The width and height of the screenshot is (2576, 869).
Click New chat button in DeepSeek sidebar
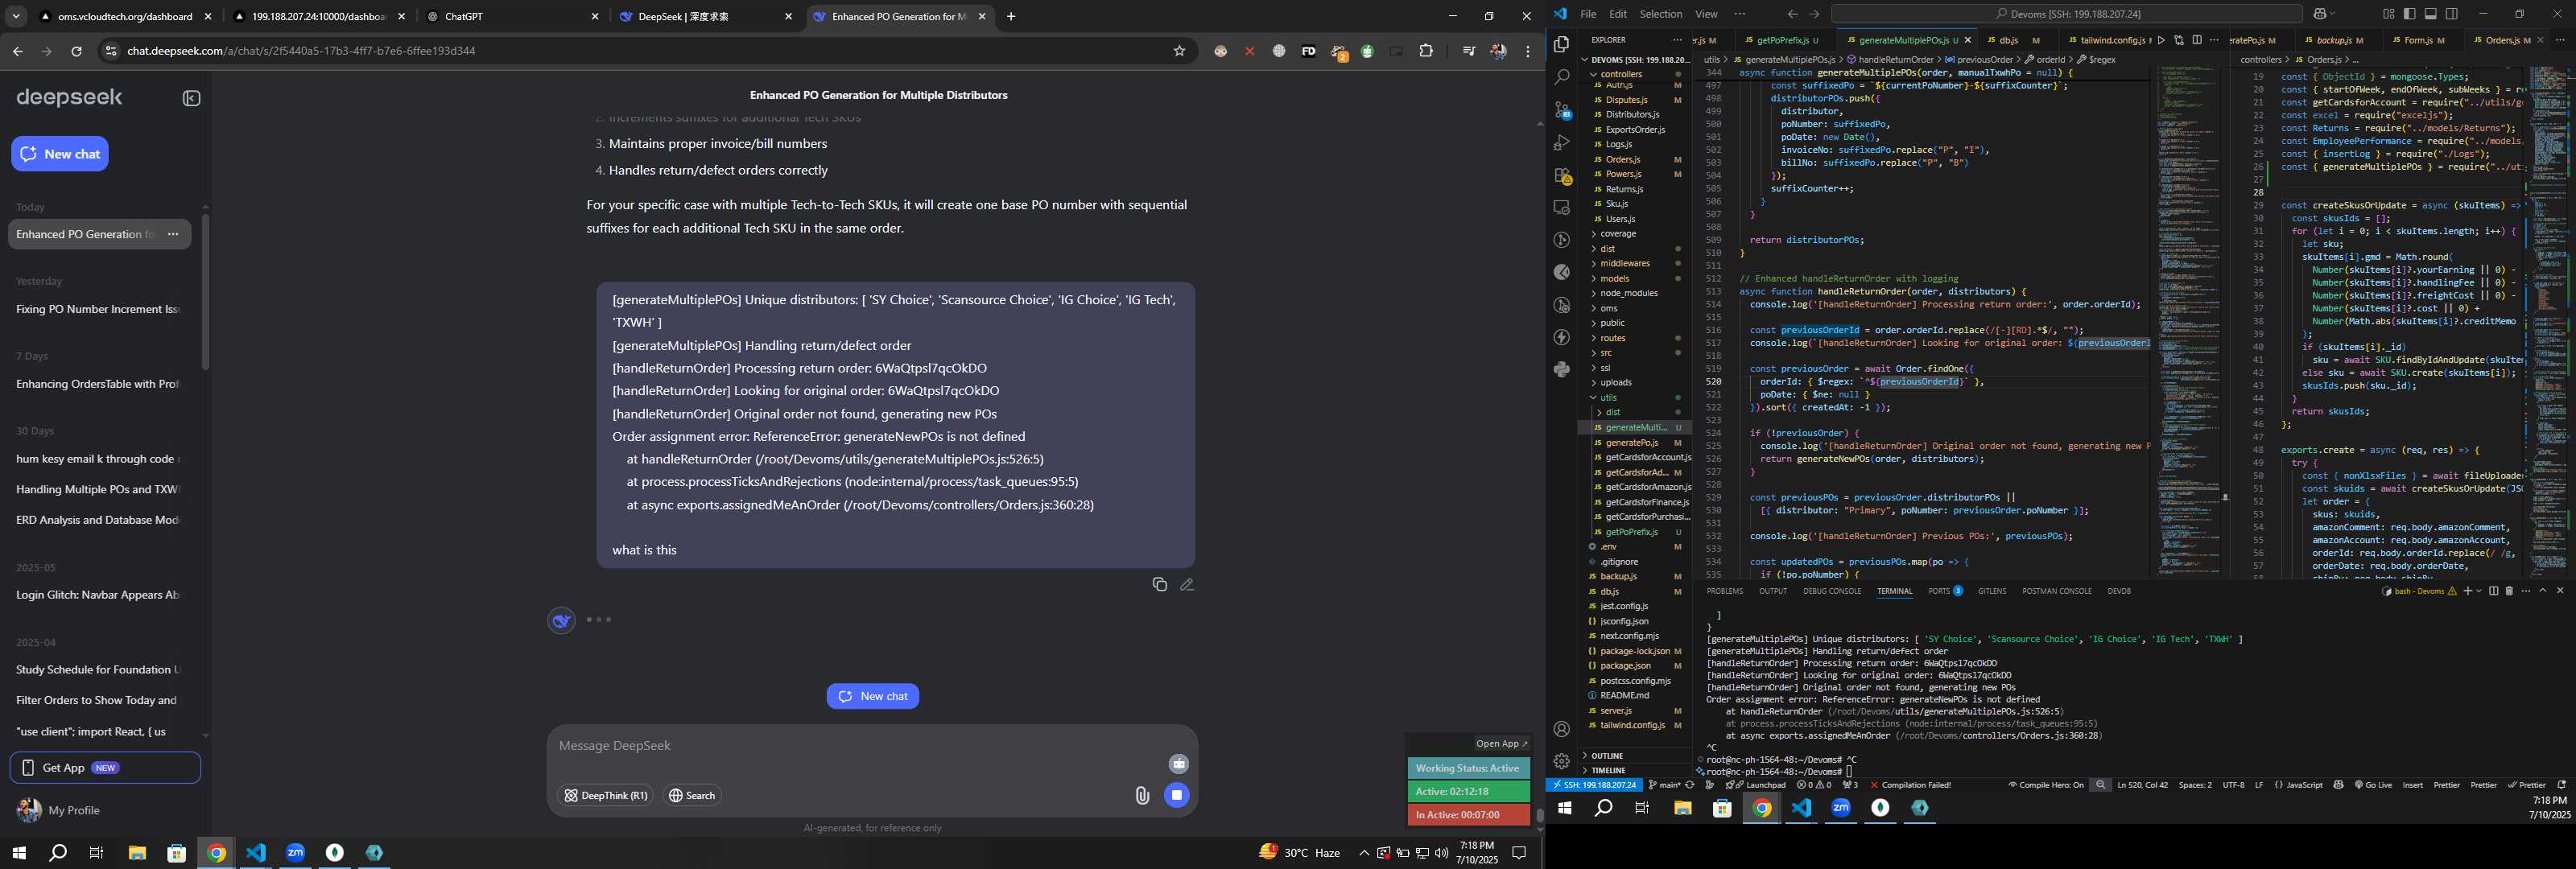coord(60,154)
